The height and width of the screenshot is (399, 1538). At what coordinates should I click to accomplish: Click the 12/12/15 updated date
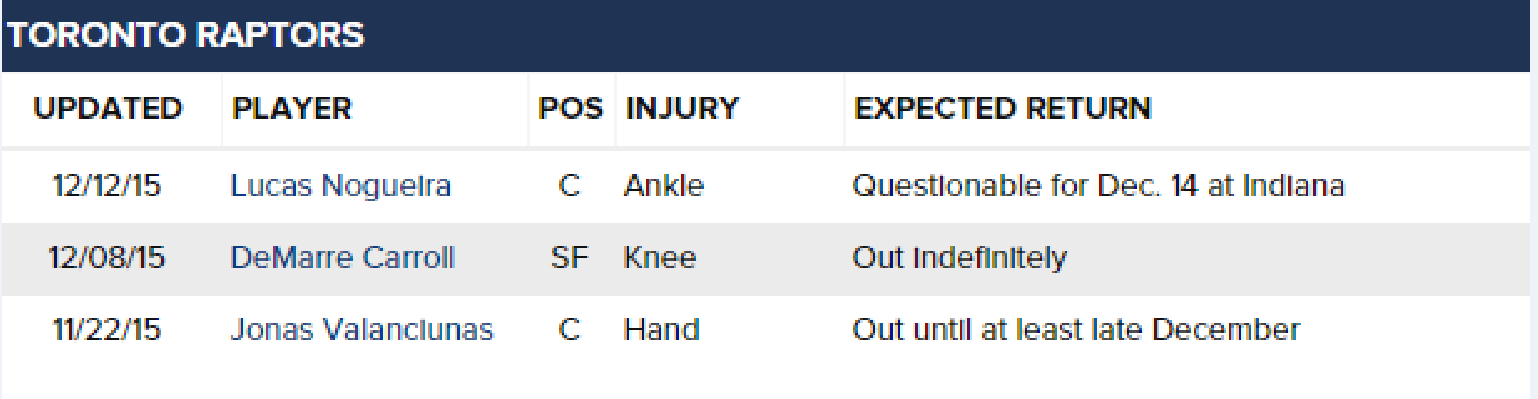[x=105, y=187]
